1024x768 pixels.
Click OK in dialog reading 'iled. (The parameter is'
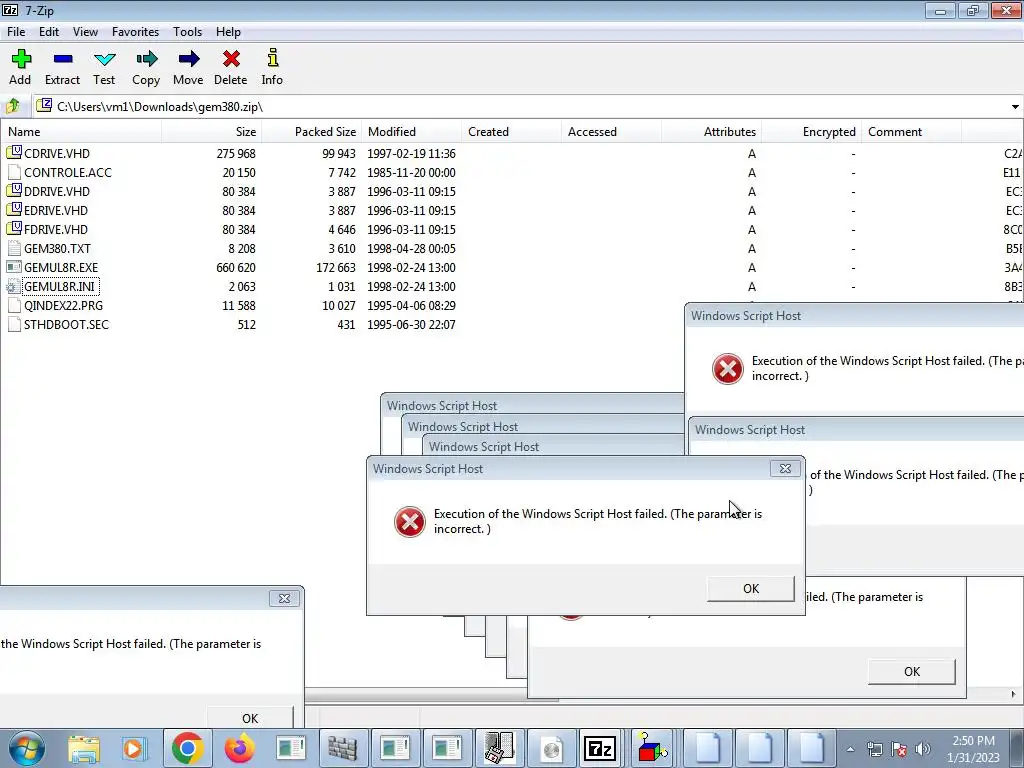pyautogui.click(x=912, y=671)
